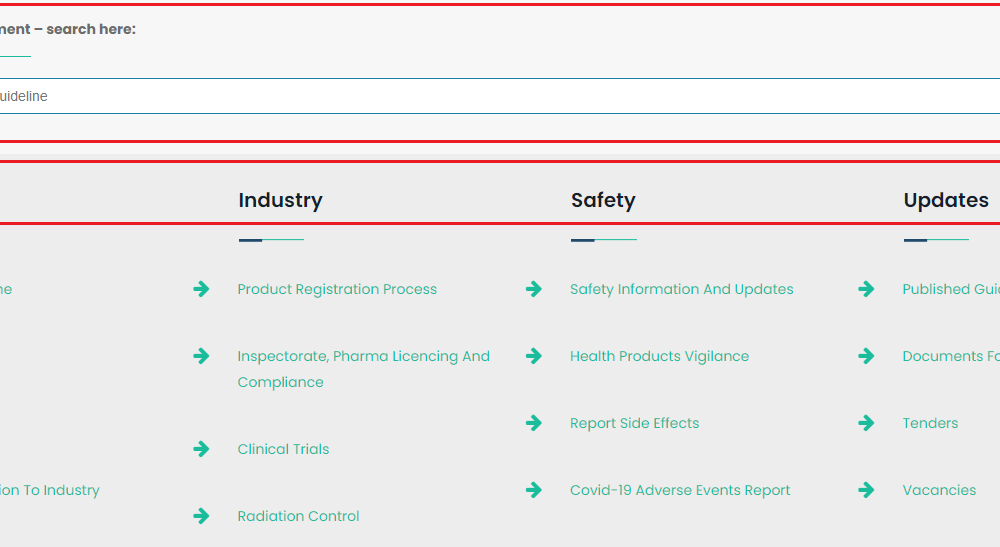Click the document search input field
Viewport: 1000px width, 547px height.
click(x=500, y=96)
